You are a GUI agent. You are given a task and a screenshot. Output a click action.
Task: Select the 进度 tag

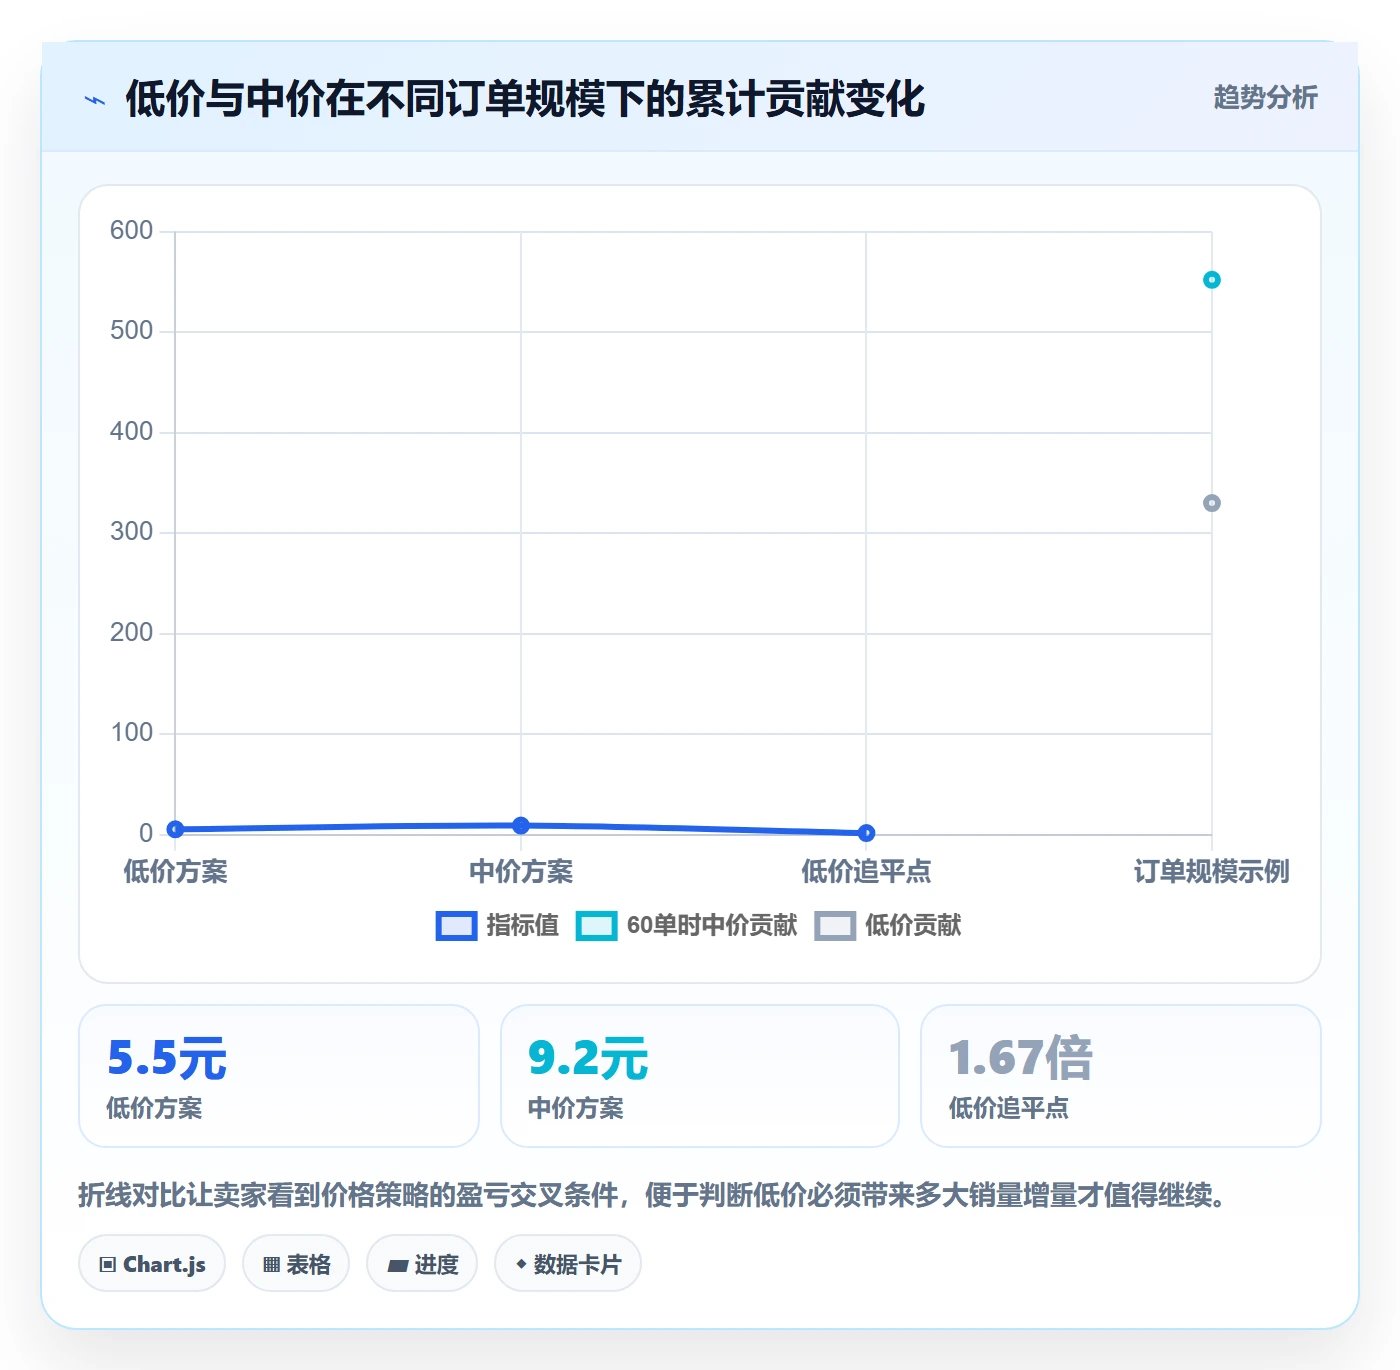click(422, 1264)
